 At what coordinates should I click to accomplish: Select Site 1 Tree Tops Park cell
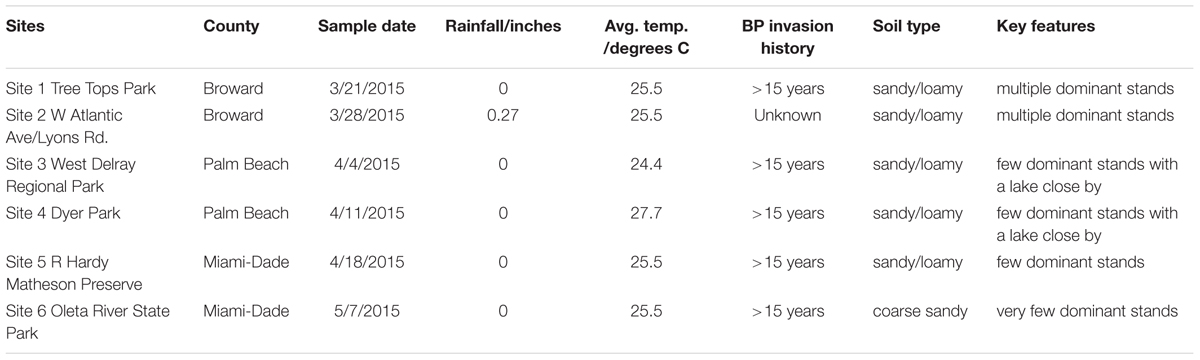tap(77, 89)
